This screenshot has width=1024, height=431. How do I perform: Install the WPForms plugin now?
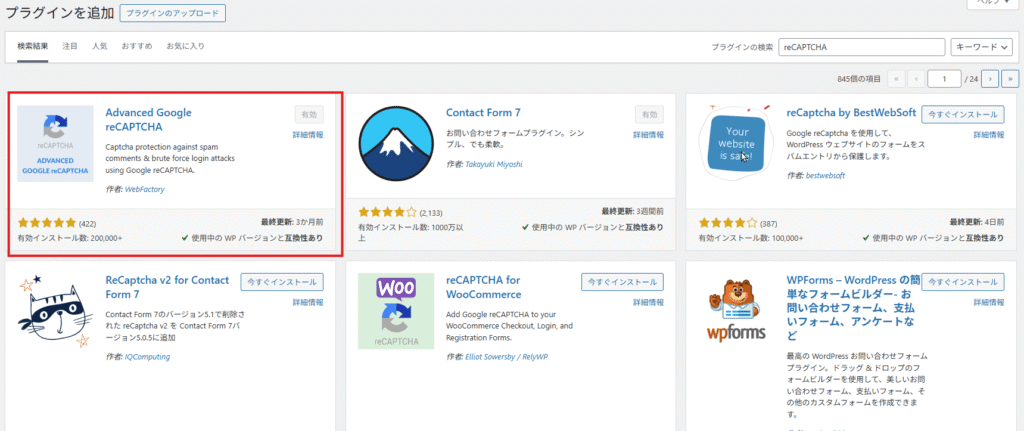[963, 281]
